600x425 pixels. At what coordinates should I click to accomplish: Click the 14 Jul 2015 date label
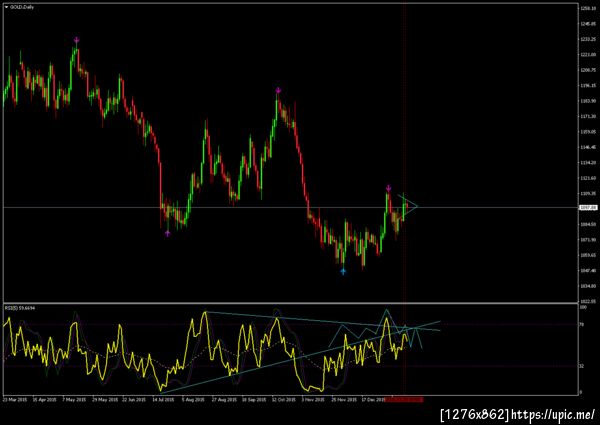[x=163, y=399]
